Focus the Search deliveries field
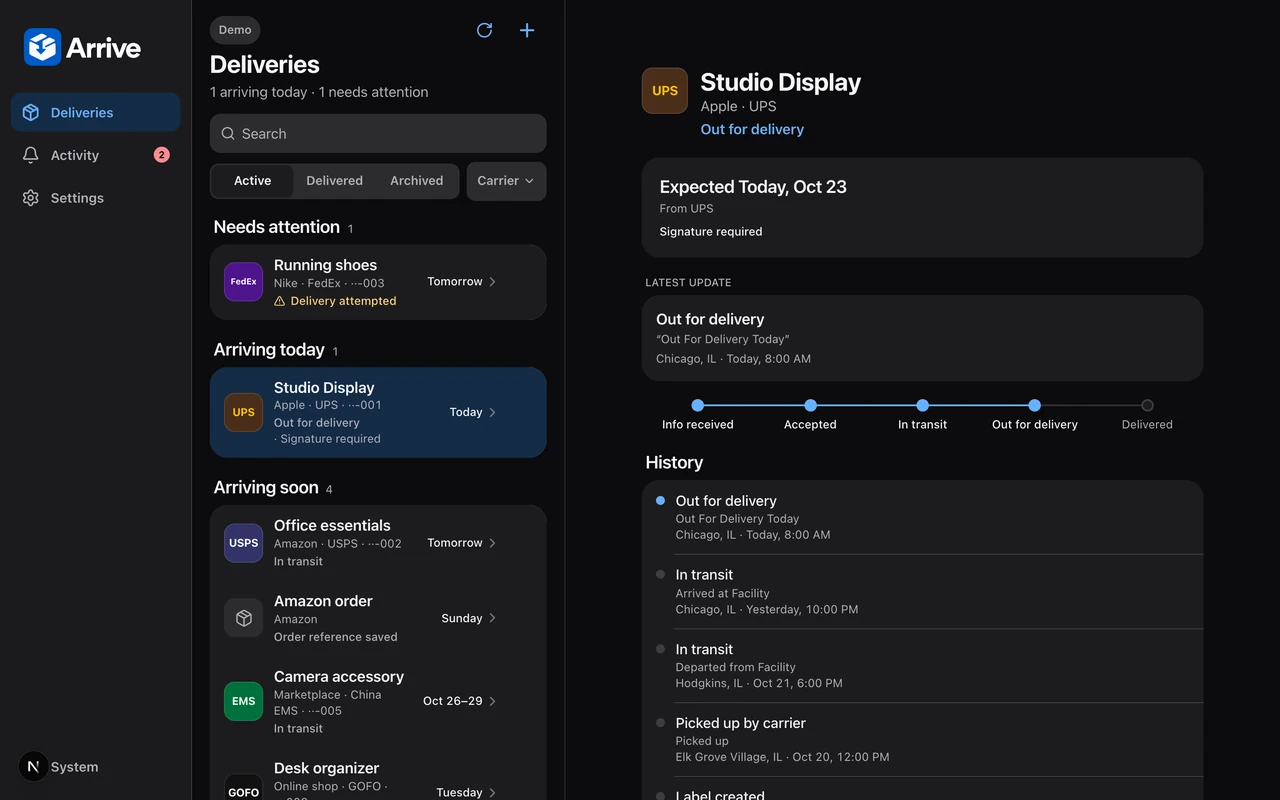1280x800 pixels. pos(378,133)
